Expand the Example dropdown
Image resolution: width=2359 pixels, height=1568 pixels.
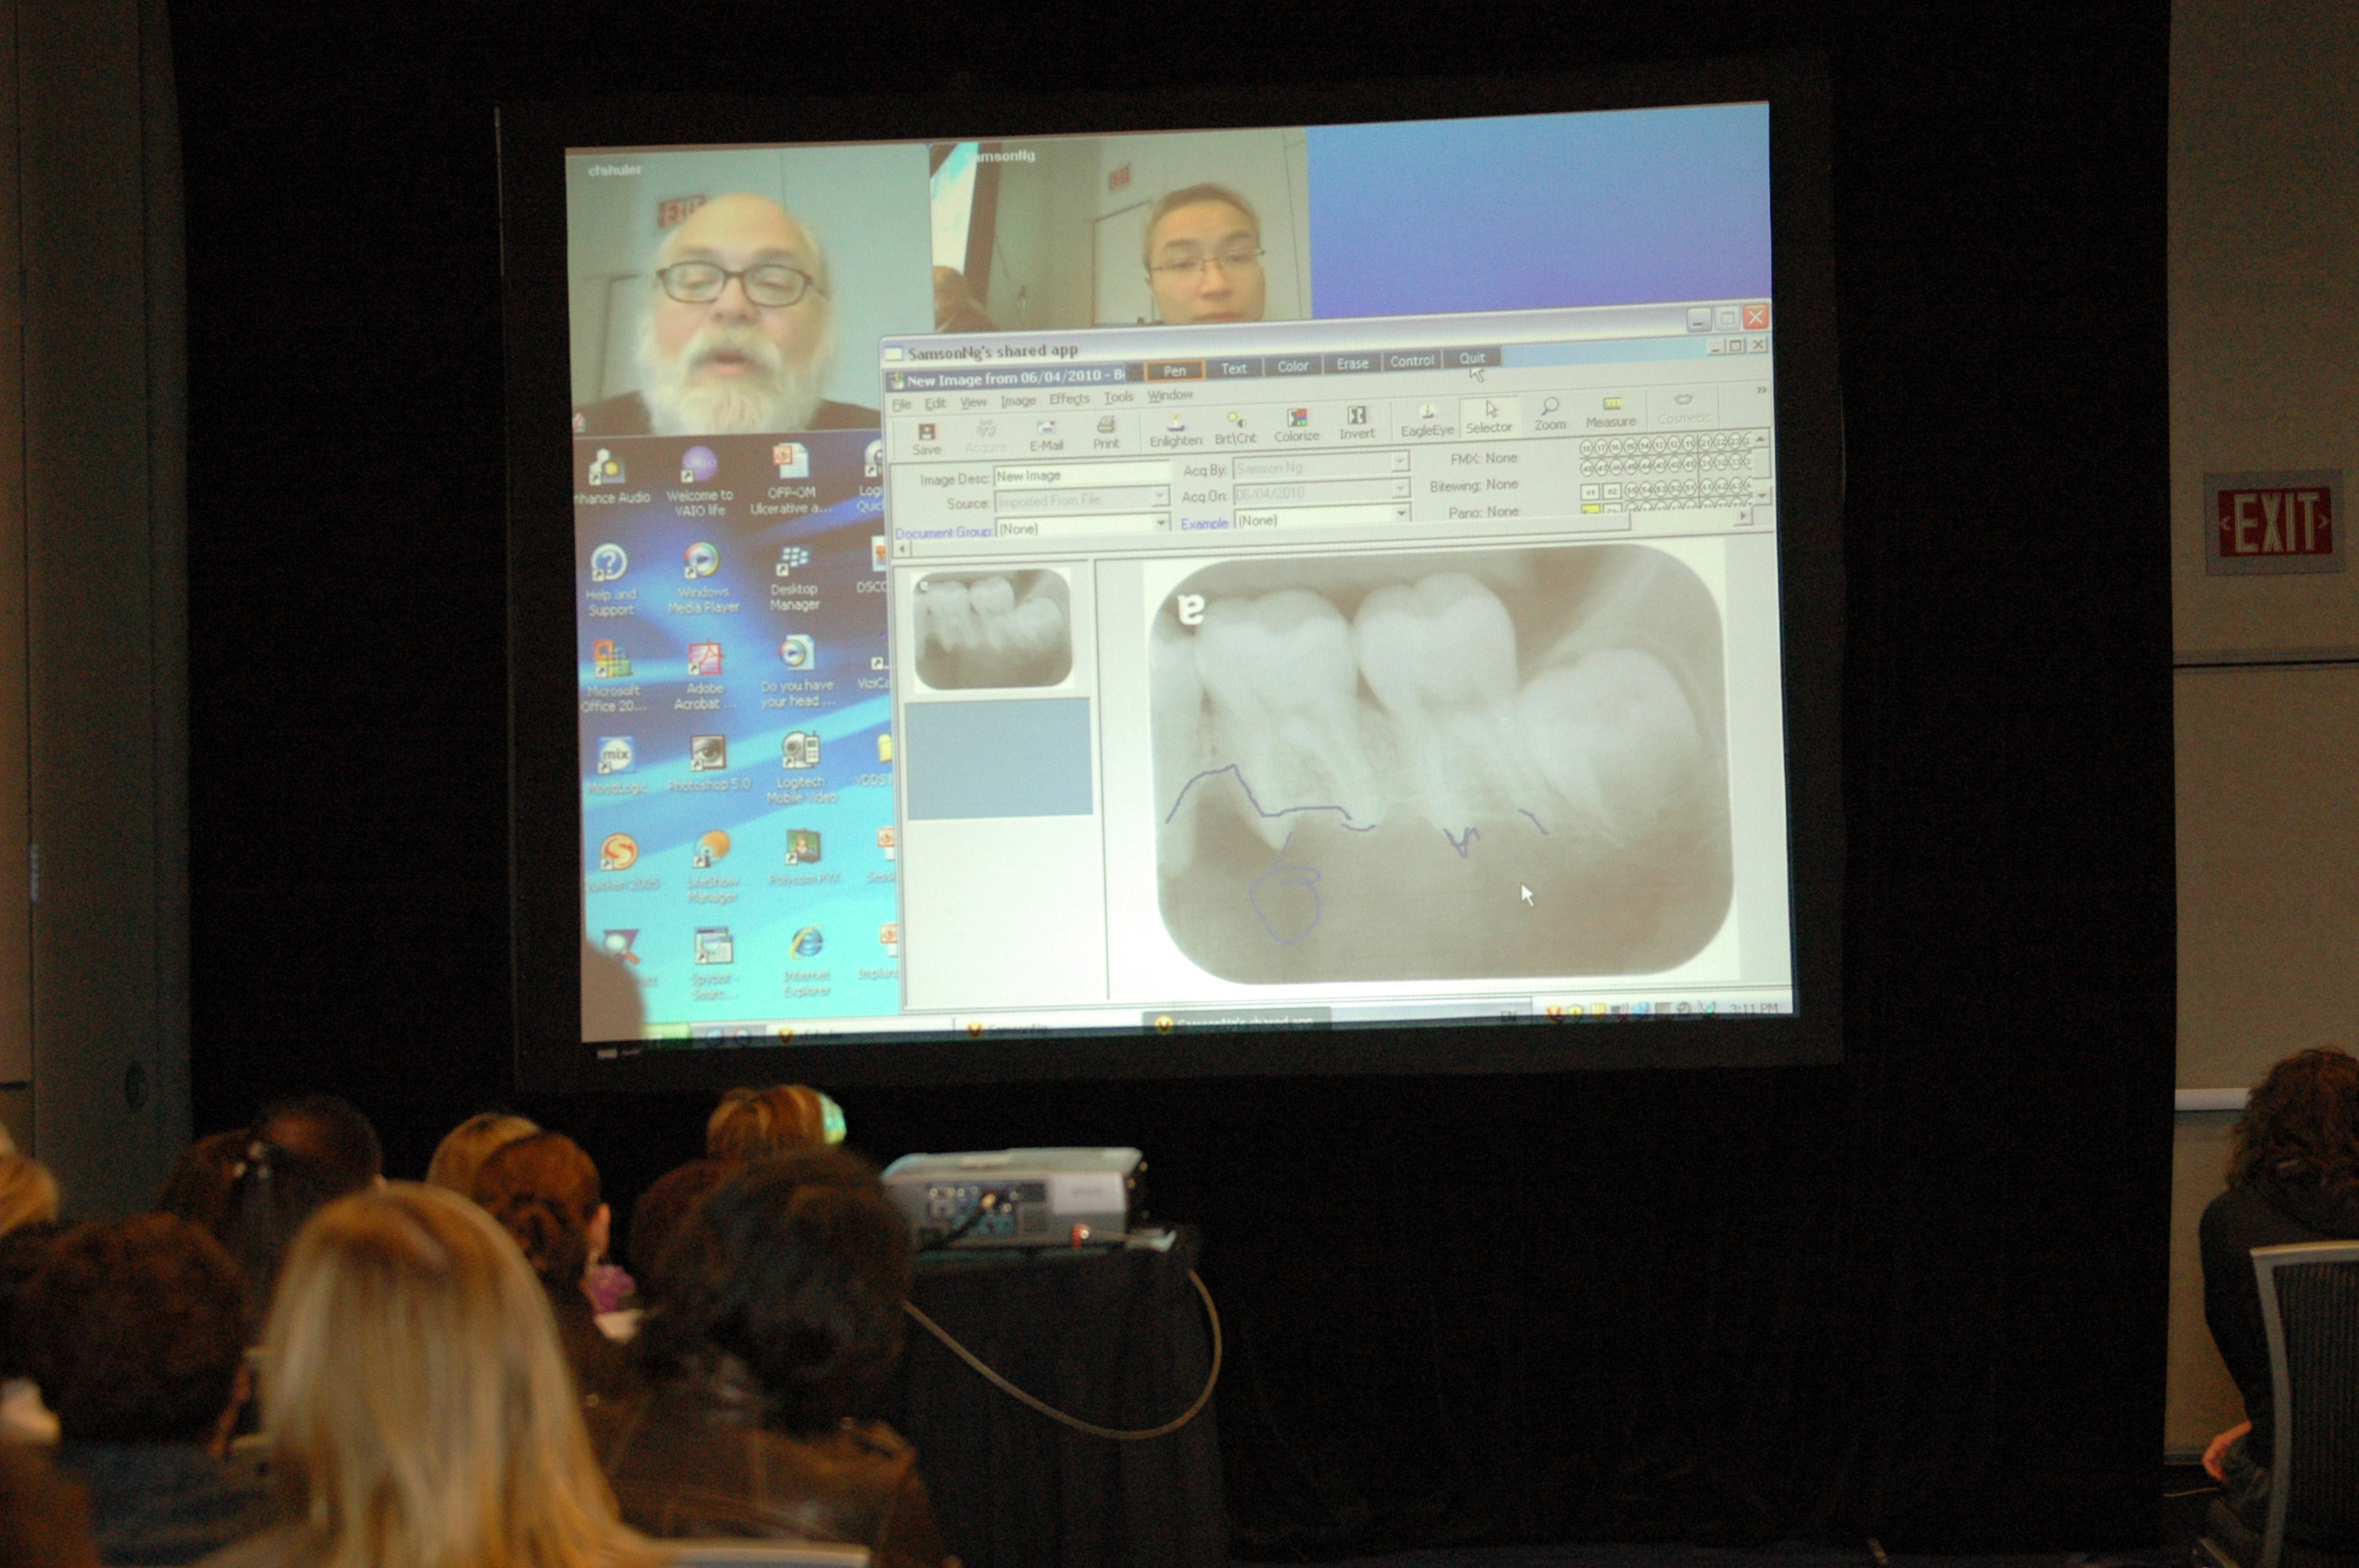[x=1401, y=512]
